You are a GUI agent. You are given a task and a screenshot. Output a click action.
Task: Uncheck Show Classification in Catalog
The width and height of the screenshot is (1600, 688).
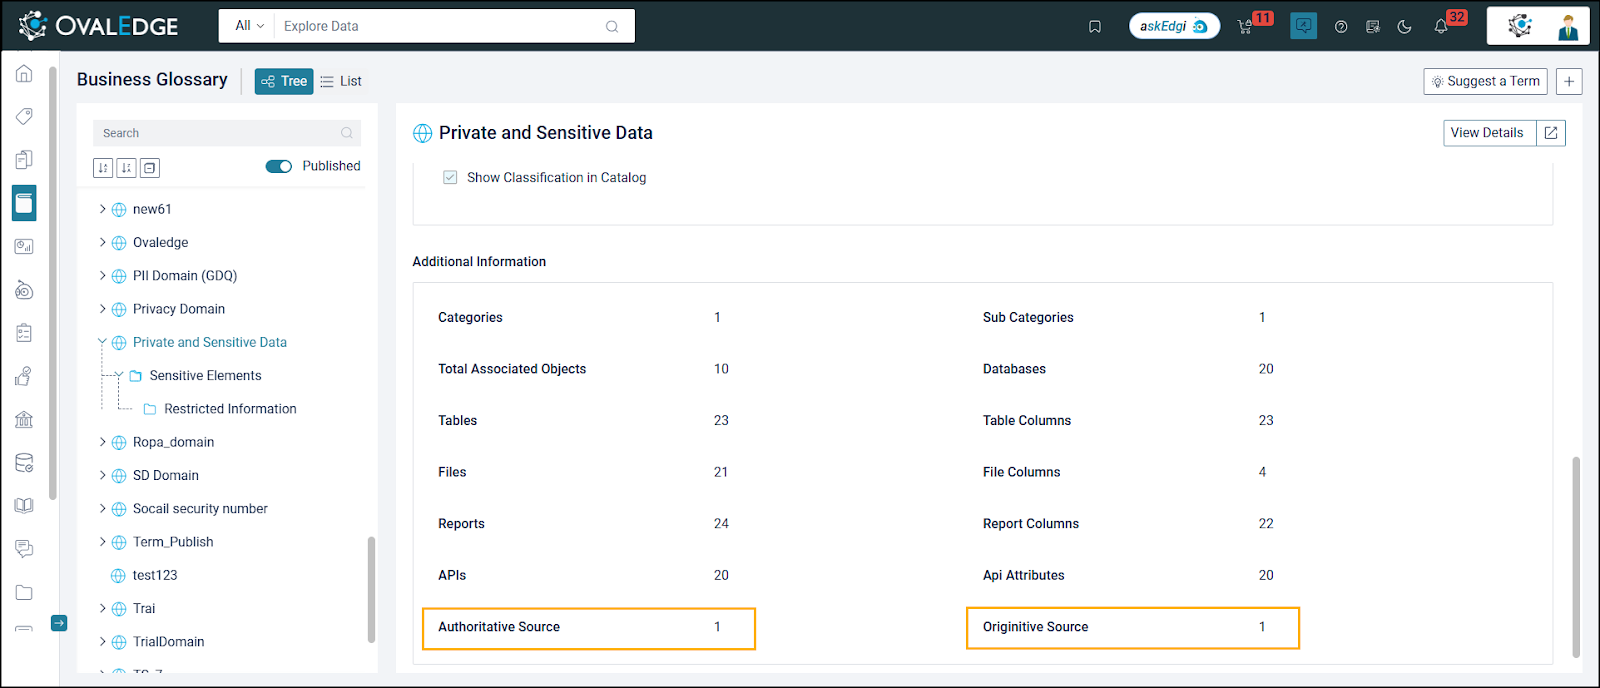click(450, 178)
